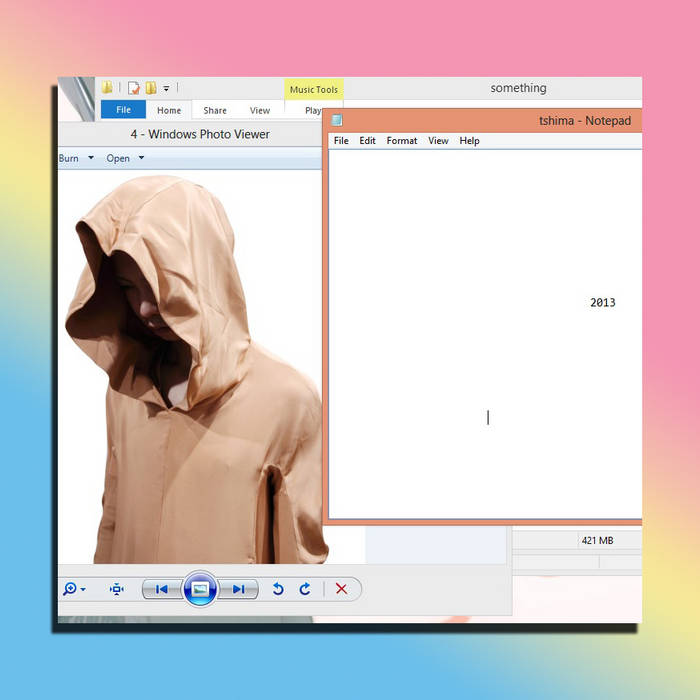Image resolution: width=700 pixels, height=700 pixels.
Task: Expand the Customize Quick Access Toolbar arrow
Action: coord(167,88)
